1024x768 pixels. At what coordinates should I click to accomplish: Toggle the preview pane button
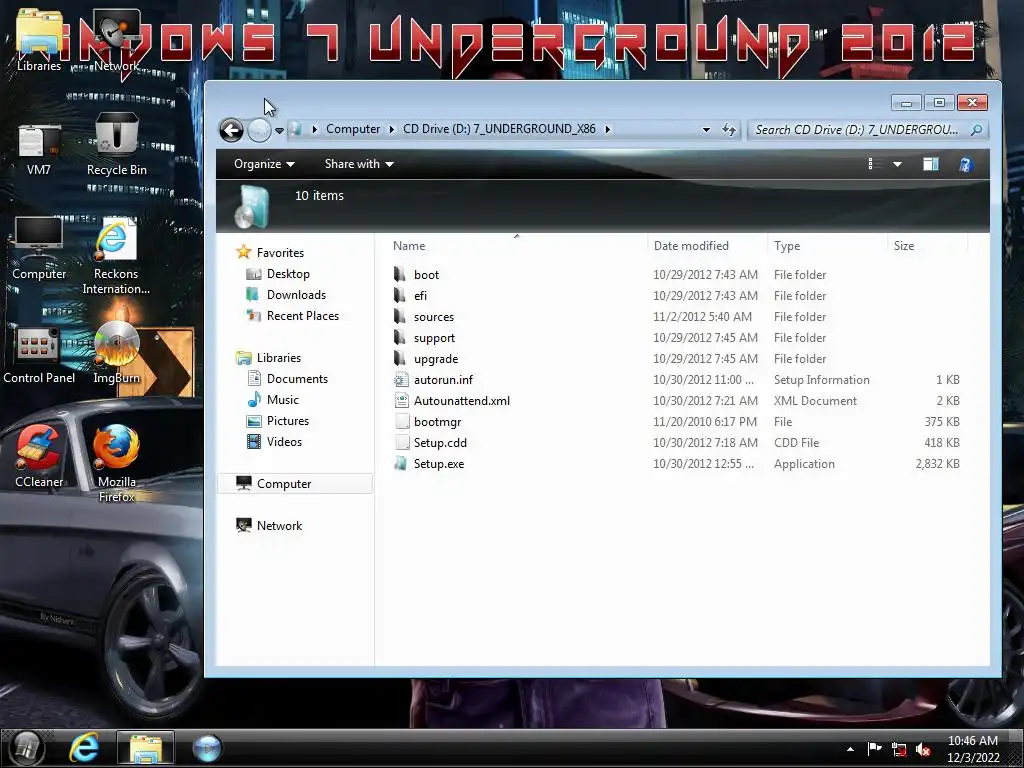pos(931,164)
